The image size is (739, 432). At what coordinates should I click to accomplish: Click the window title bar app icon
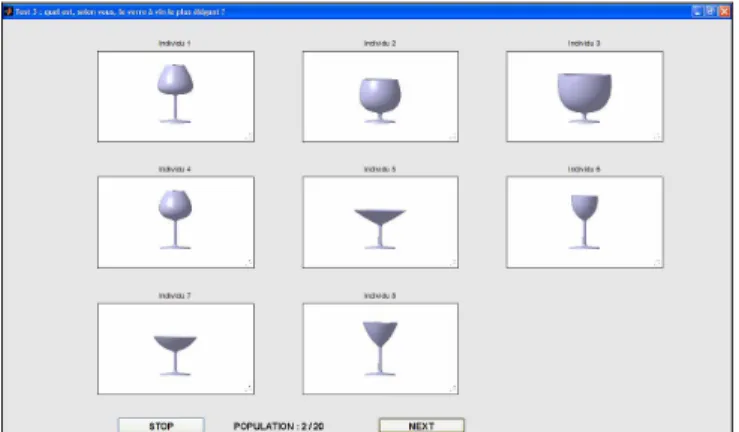tap(8, 11)
